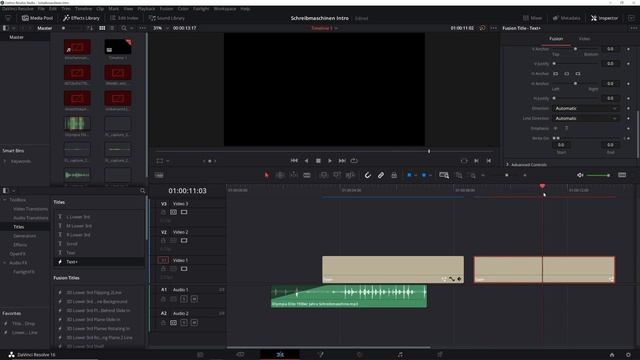Image resolution: width=640 pixels, height=360 pixels.
Task: Open the Workspace menu
Action: (x=224, y=9)
